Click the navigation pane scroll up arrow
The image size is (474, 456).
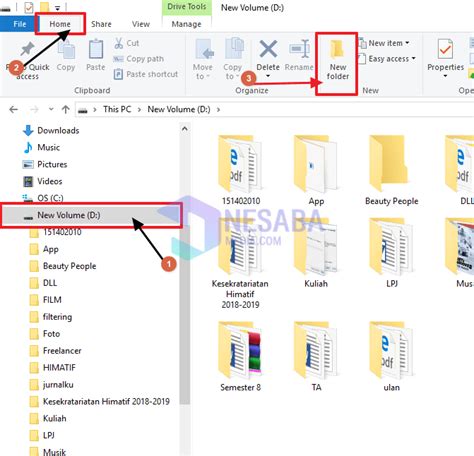pos(185,129)
